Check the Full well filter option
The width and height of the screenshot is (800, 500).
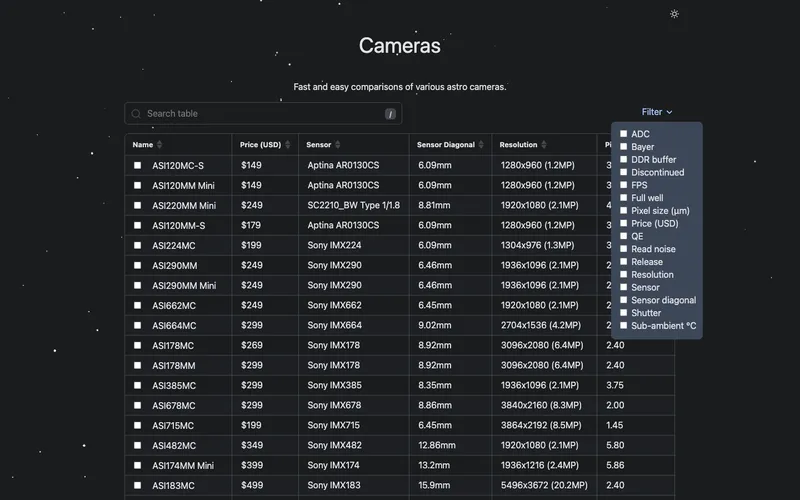[x=623, y=197]
